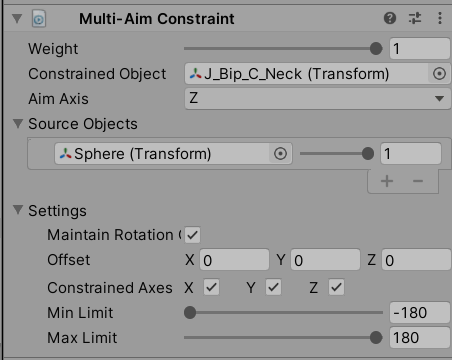Remove source object with minus button
The image size is (452, 360).
[x=418, y=181]
